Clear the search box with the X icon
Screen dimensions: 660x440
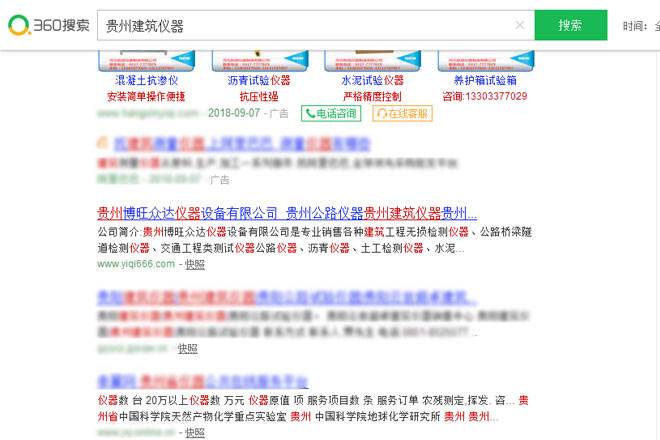pos(519,25)
